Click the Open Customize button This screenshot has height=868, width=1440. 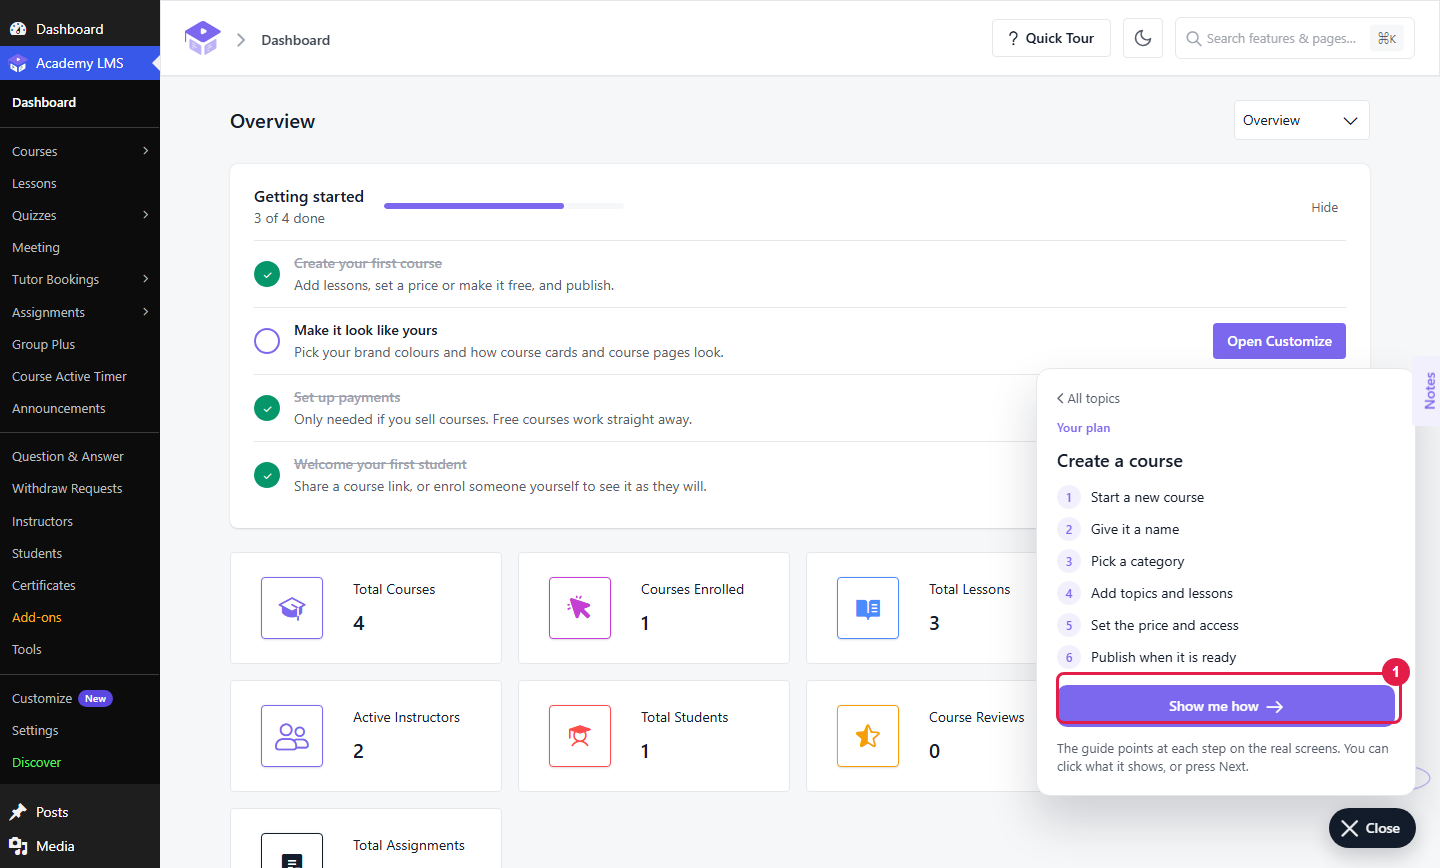click(x=1279, y=341)
